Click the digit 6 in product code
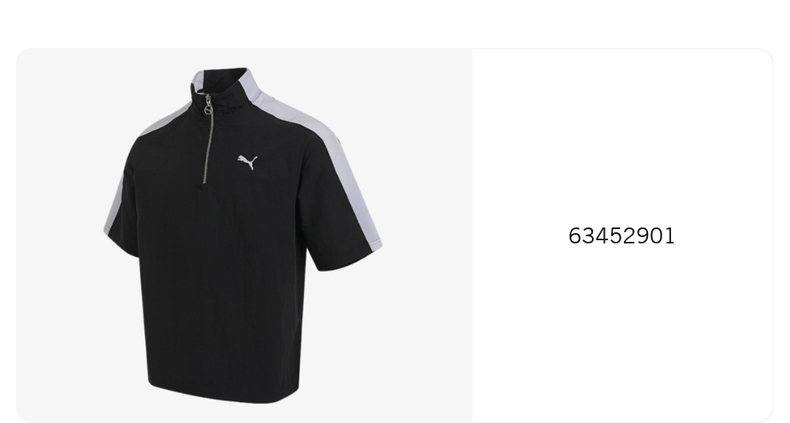Viewport: 790px width, 423px height. tap(574, 236)
